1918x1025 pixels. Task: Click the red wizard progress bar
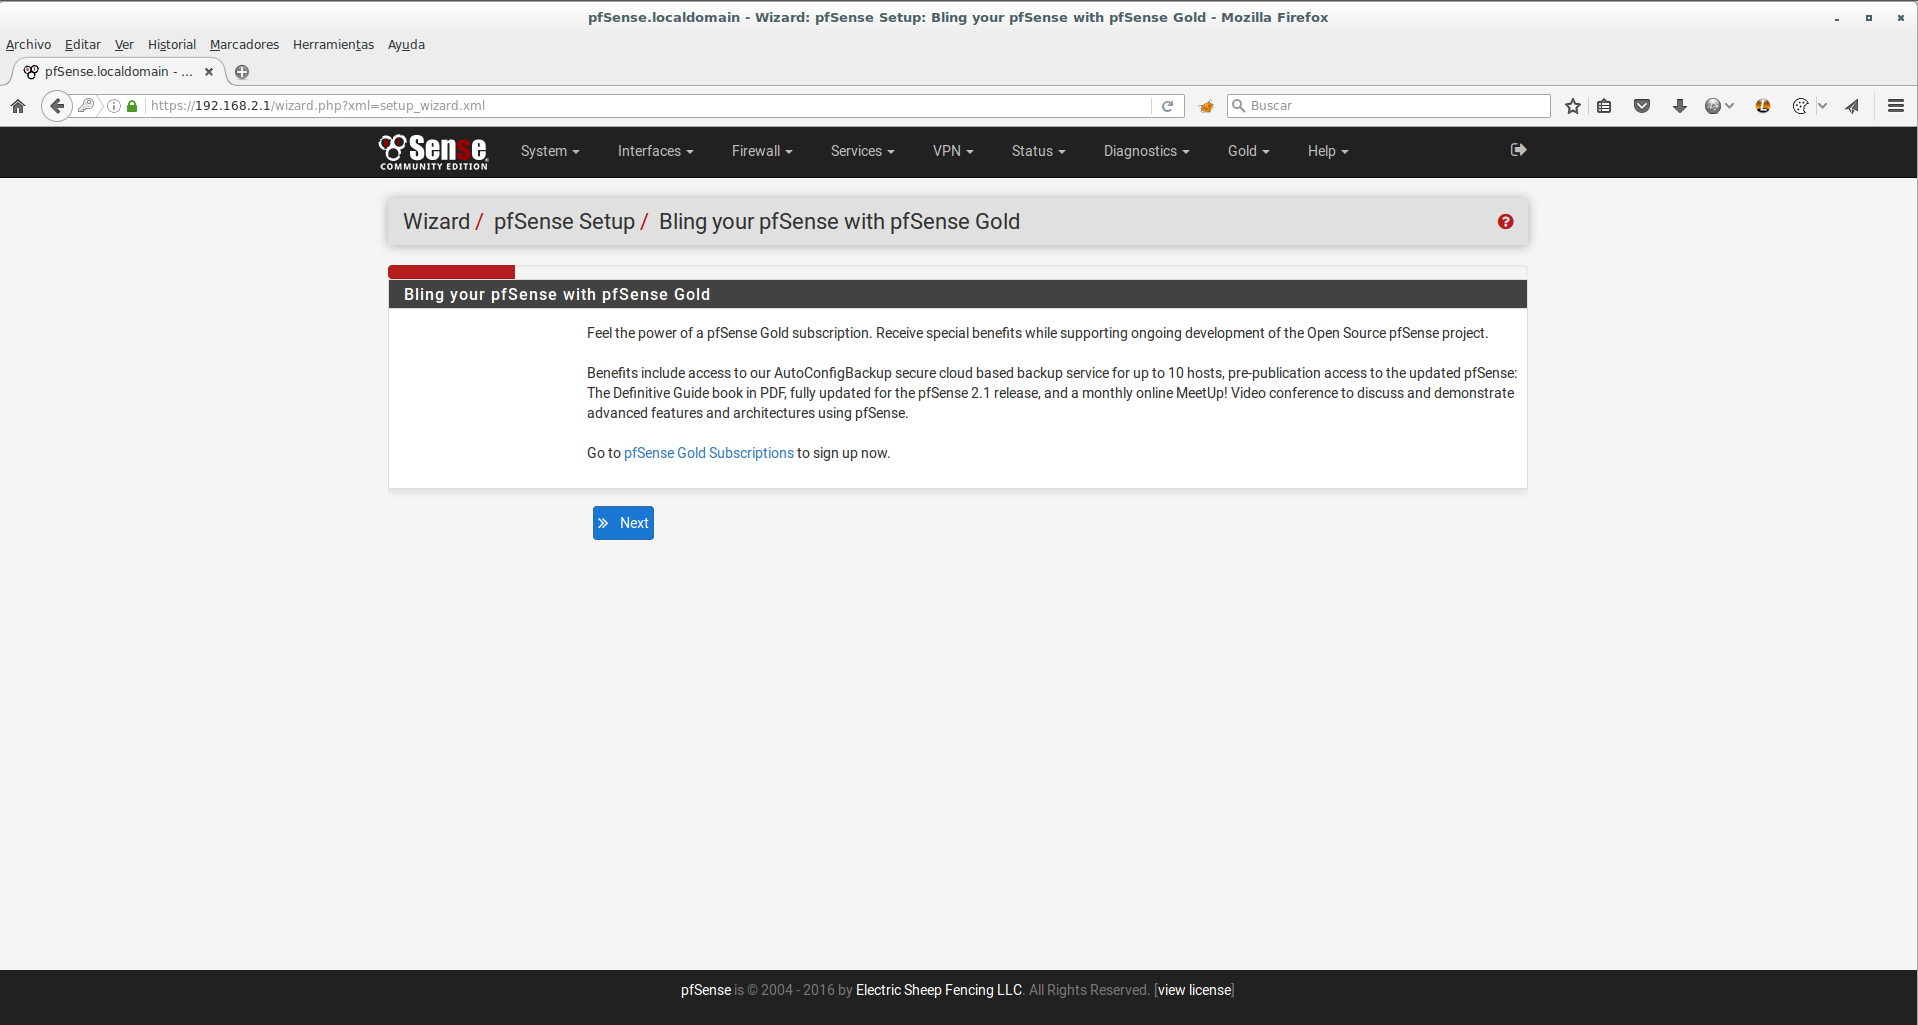tap(451, 272)
